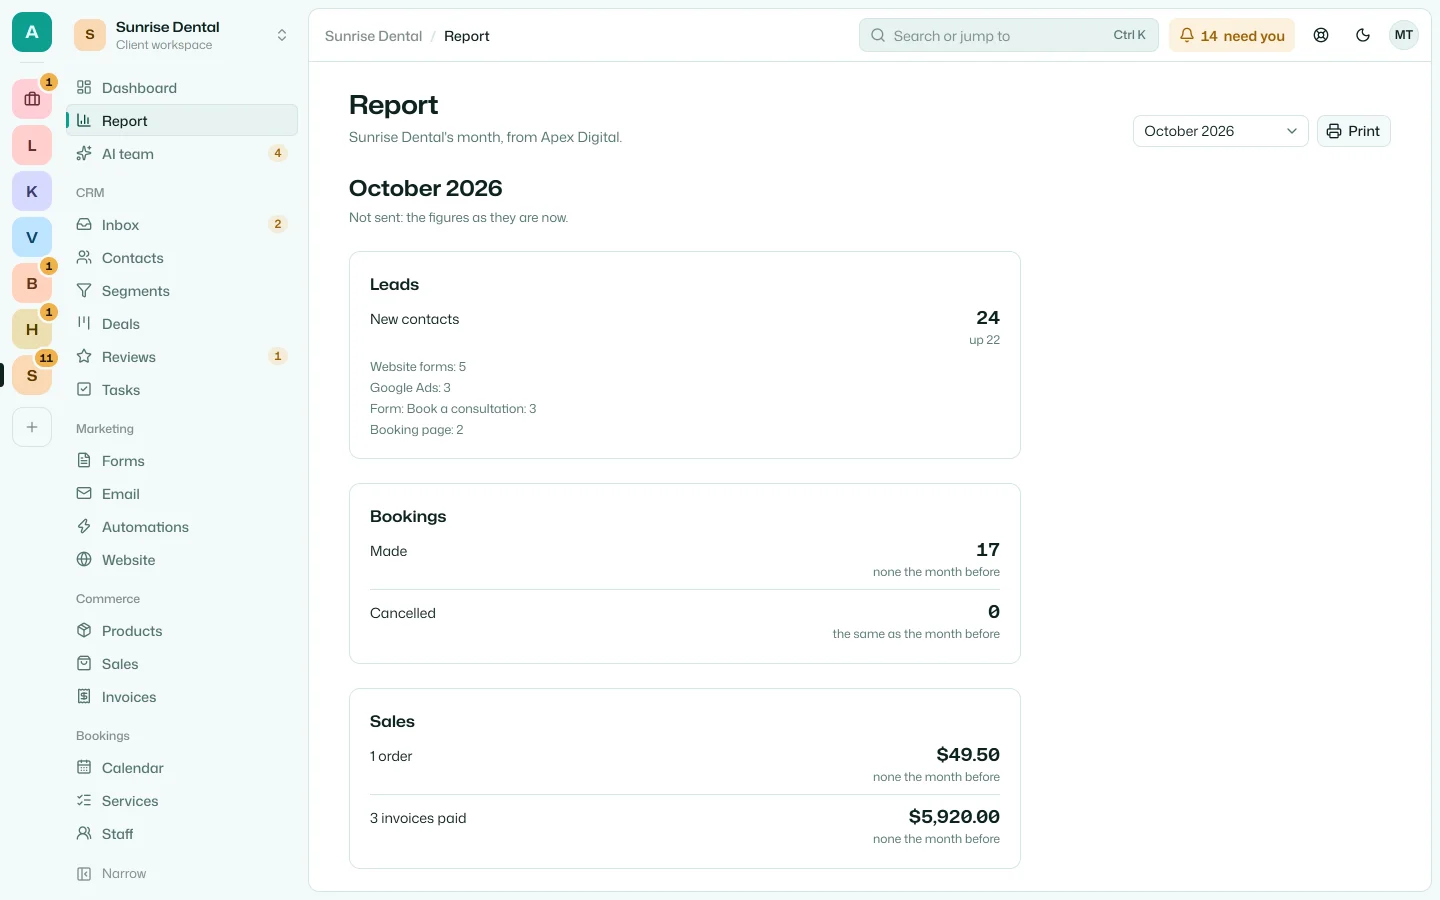Image resolution: width=1440 pixels, height=900 pixels.
Task: Open Dashboard in the sidebar
Action: [182, 88]
